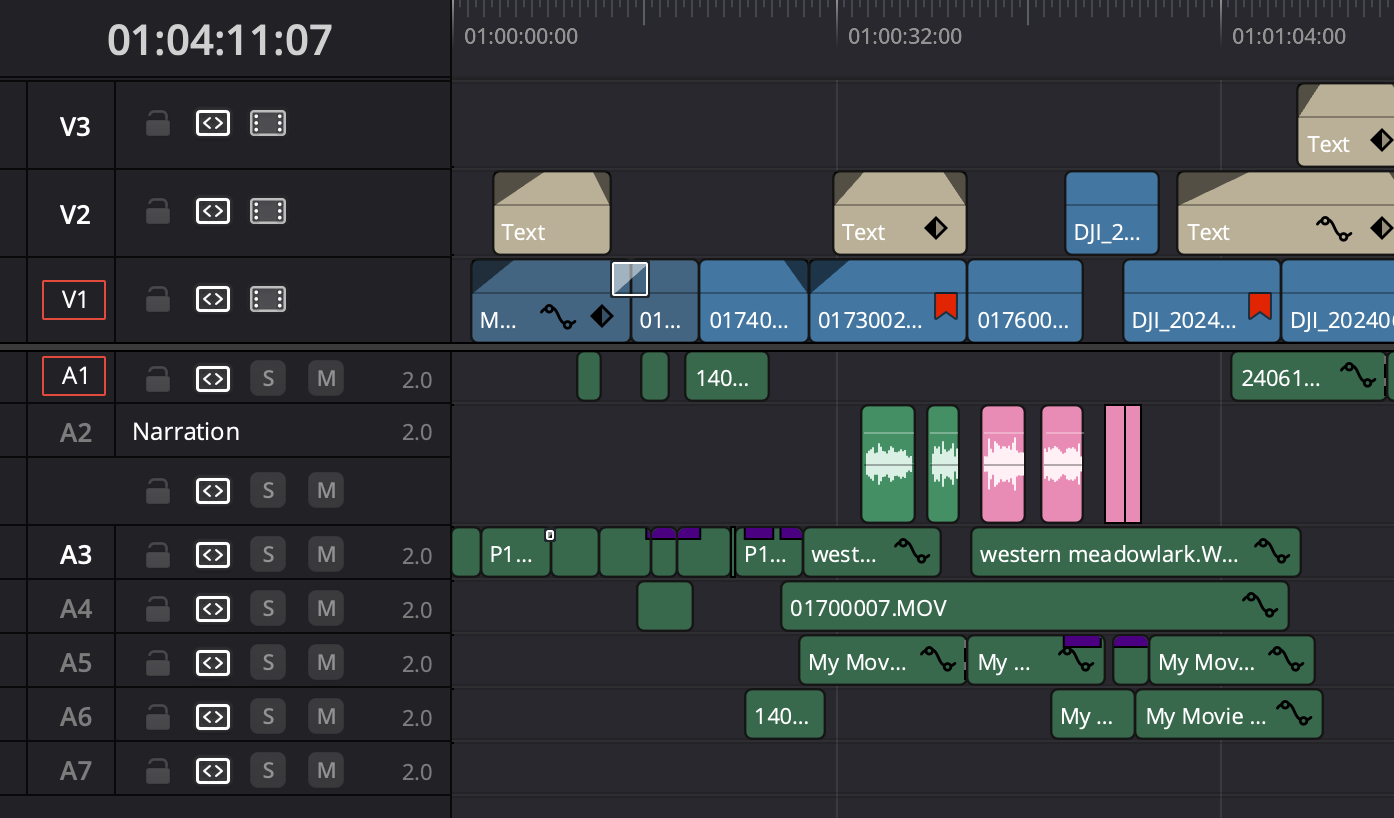1394x818 pixels.
Task: Mute the A7 audio track
Action: click(326, 770)
